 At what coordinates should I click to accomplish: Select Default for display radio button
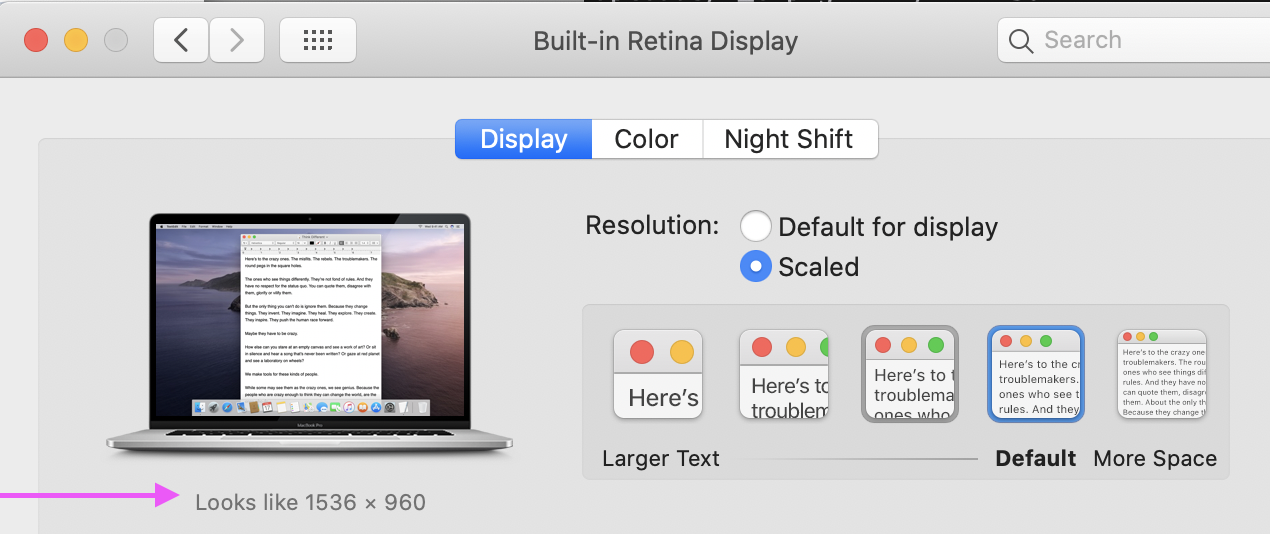(x=756, y=227)
